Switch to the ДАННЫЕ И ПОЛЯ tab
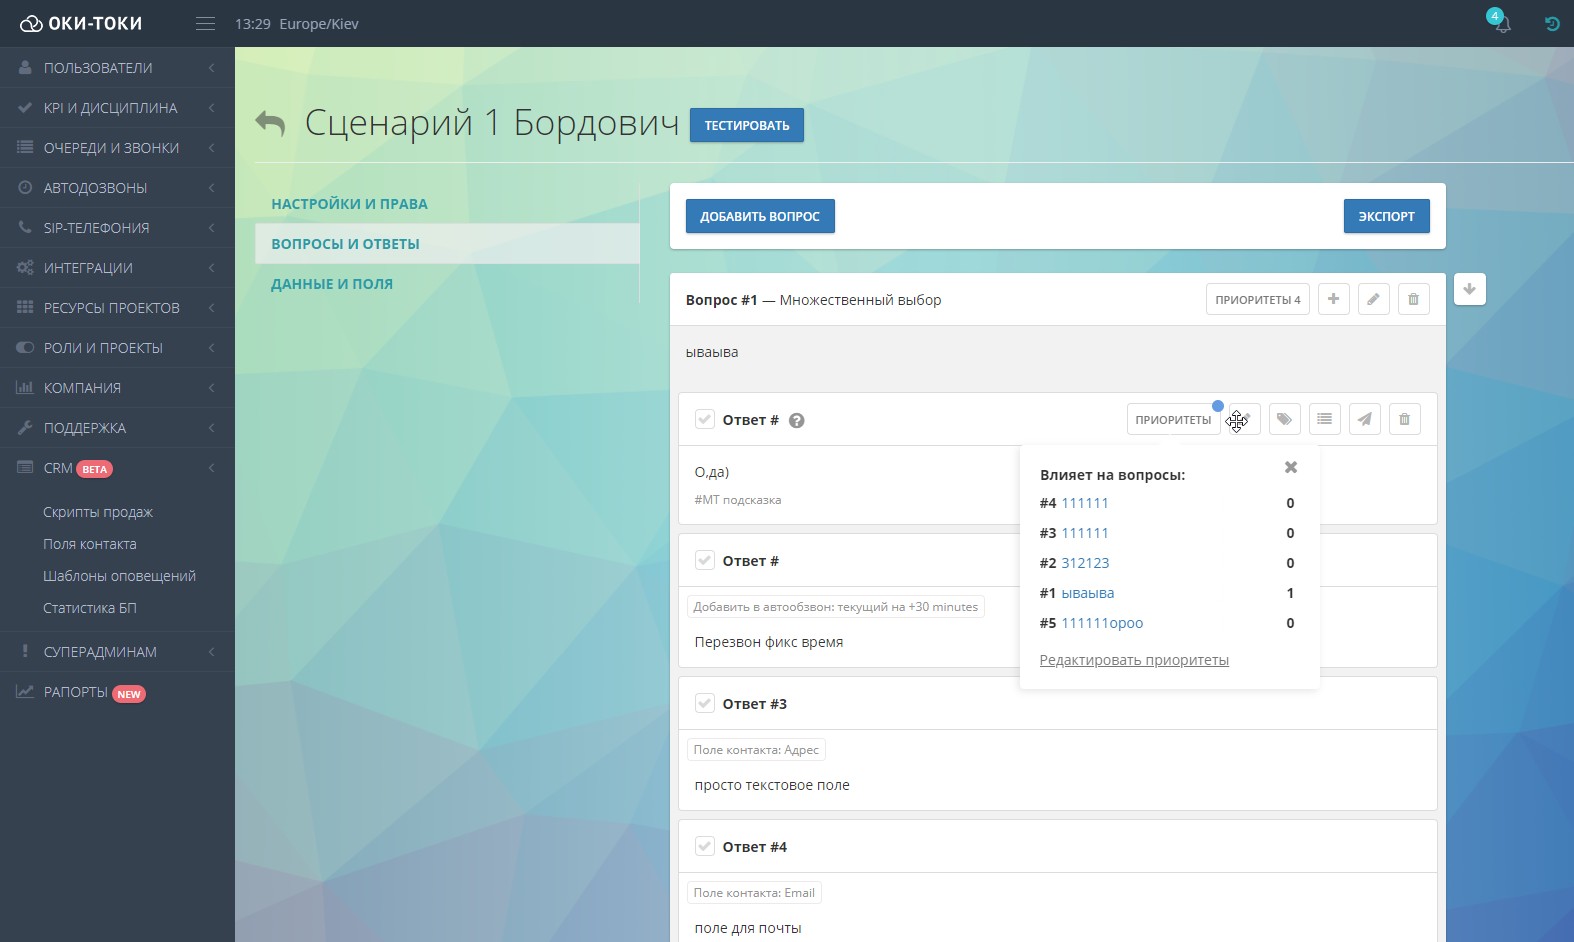1574x942 pixels. 332,284
